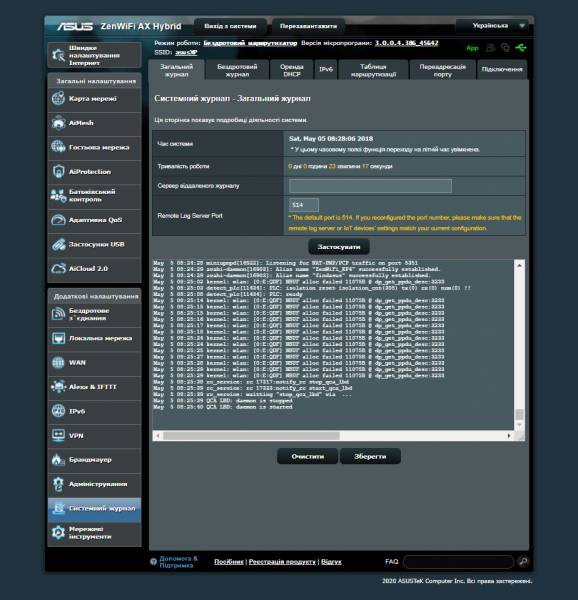Switch to Таблиця маршрутизації tab
Image resolution: width=578 pixels, height=600 pixels.
pyautogui.click(x=373, y=70)
